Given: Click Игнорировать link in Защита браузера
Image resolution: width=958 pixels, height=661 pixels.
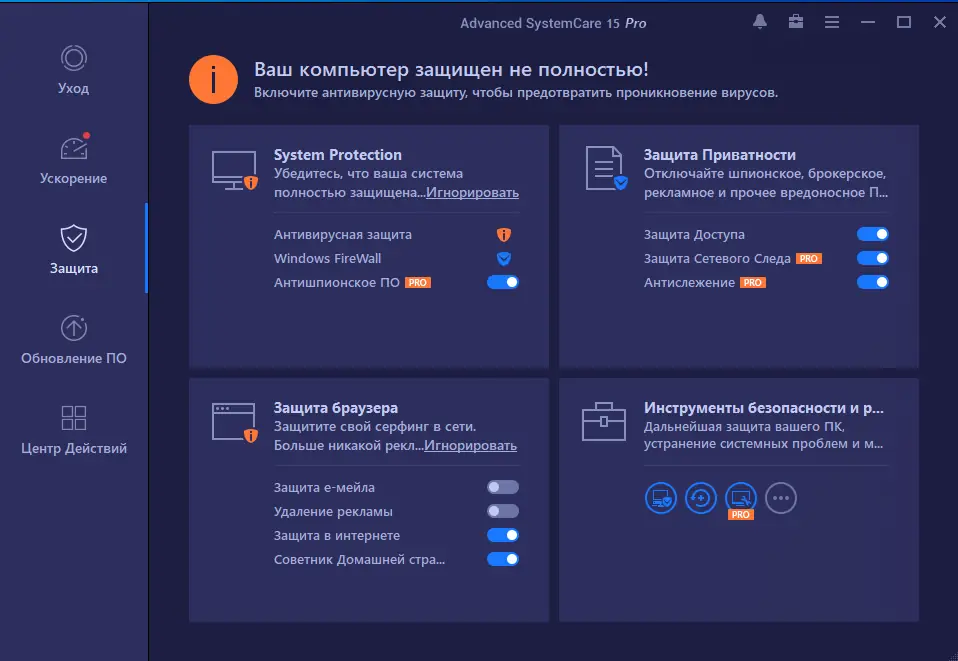Looking at the screenshot, I should click(x=470, y=445).
